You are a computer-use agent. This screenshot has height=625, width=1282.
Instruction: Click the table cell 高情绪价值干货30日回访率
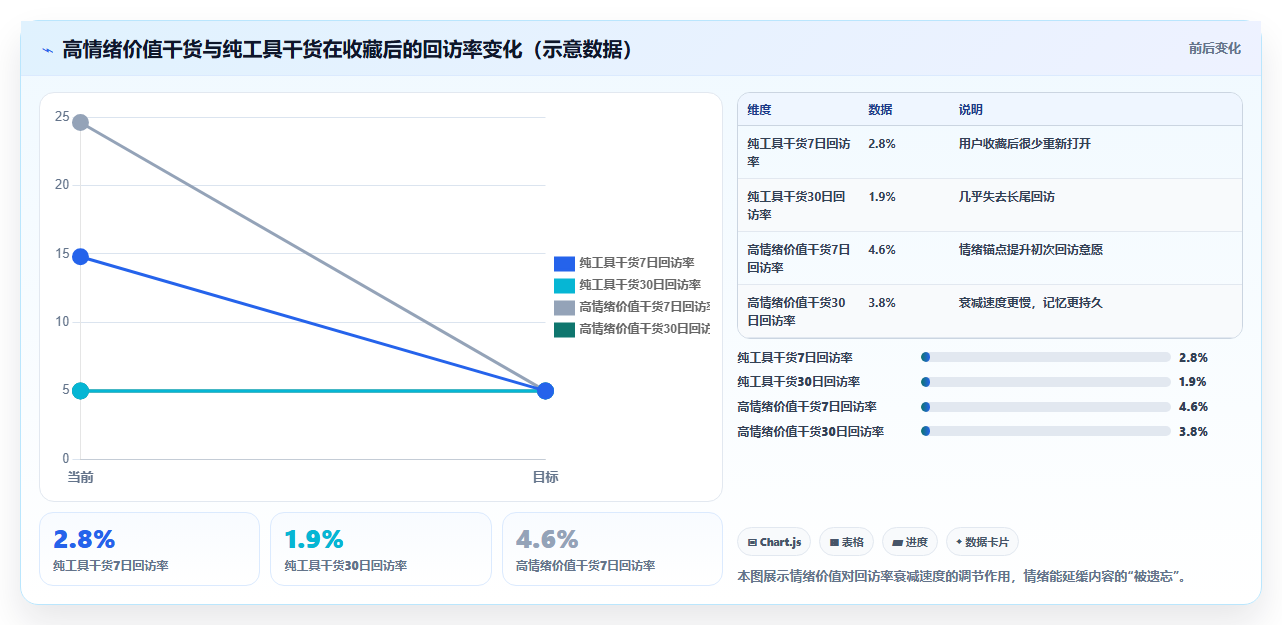[799, 311]
